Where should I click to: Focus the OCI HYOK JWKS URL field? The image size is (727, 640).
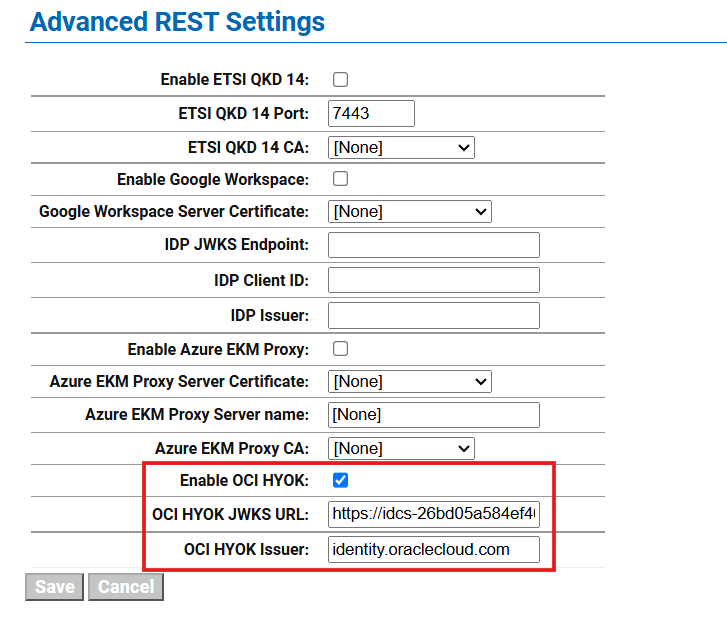click(434, 514)
